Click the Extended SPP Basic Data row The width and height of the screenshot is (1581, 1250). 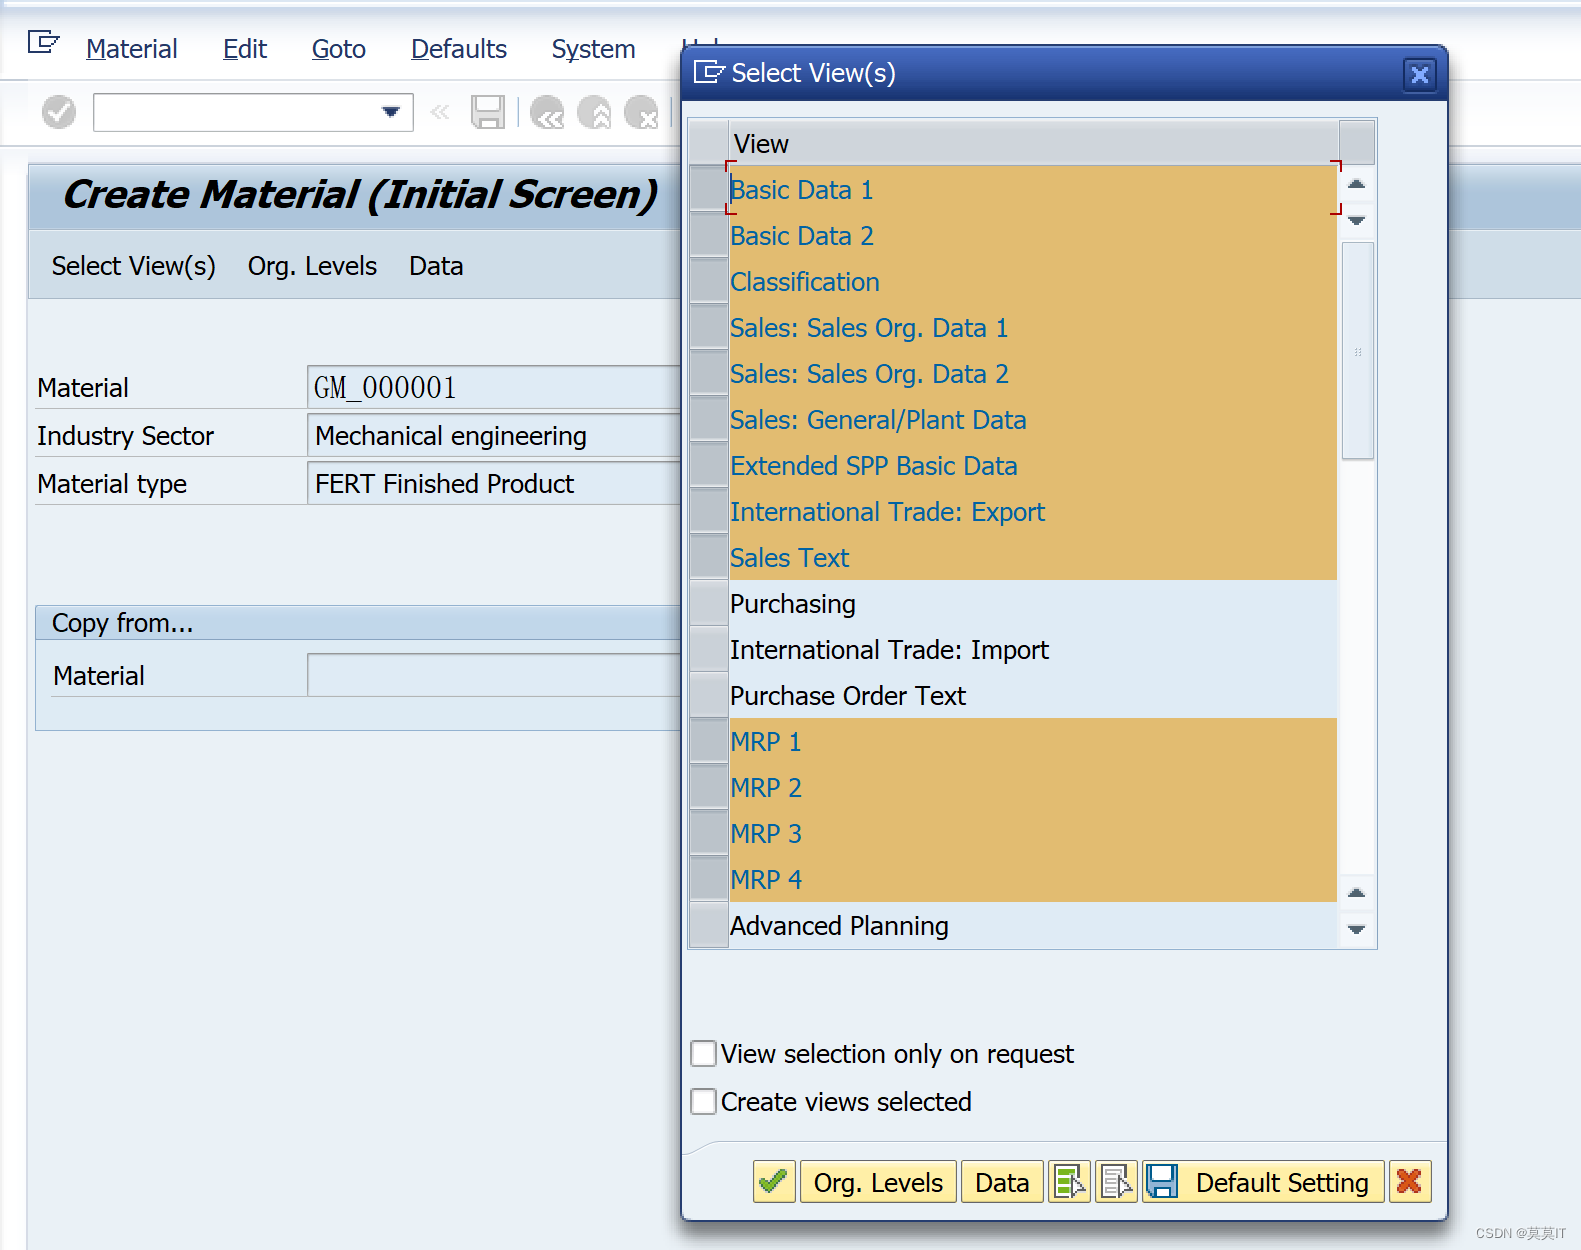(1033, 466)
